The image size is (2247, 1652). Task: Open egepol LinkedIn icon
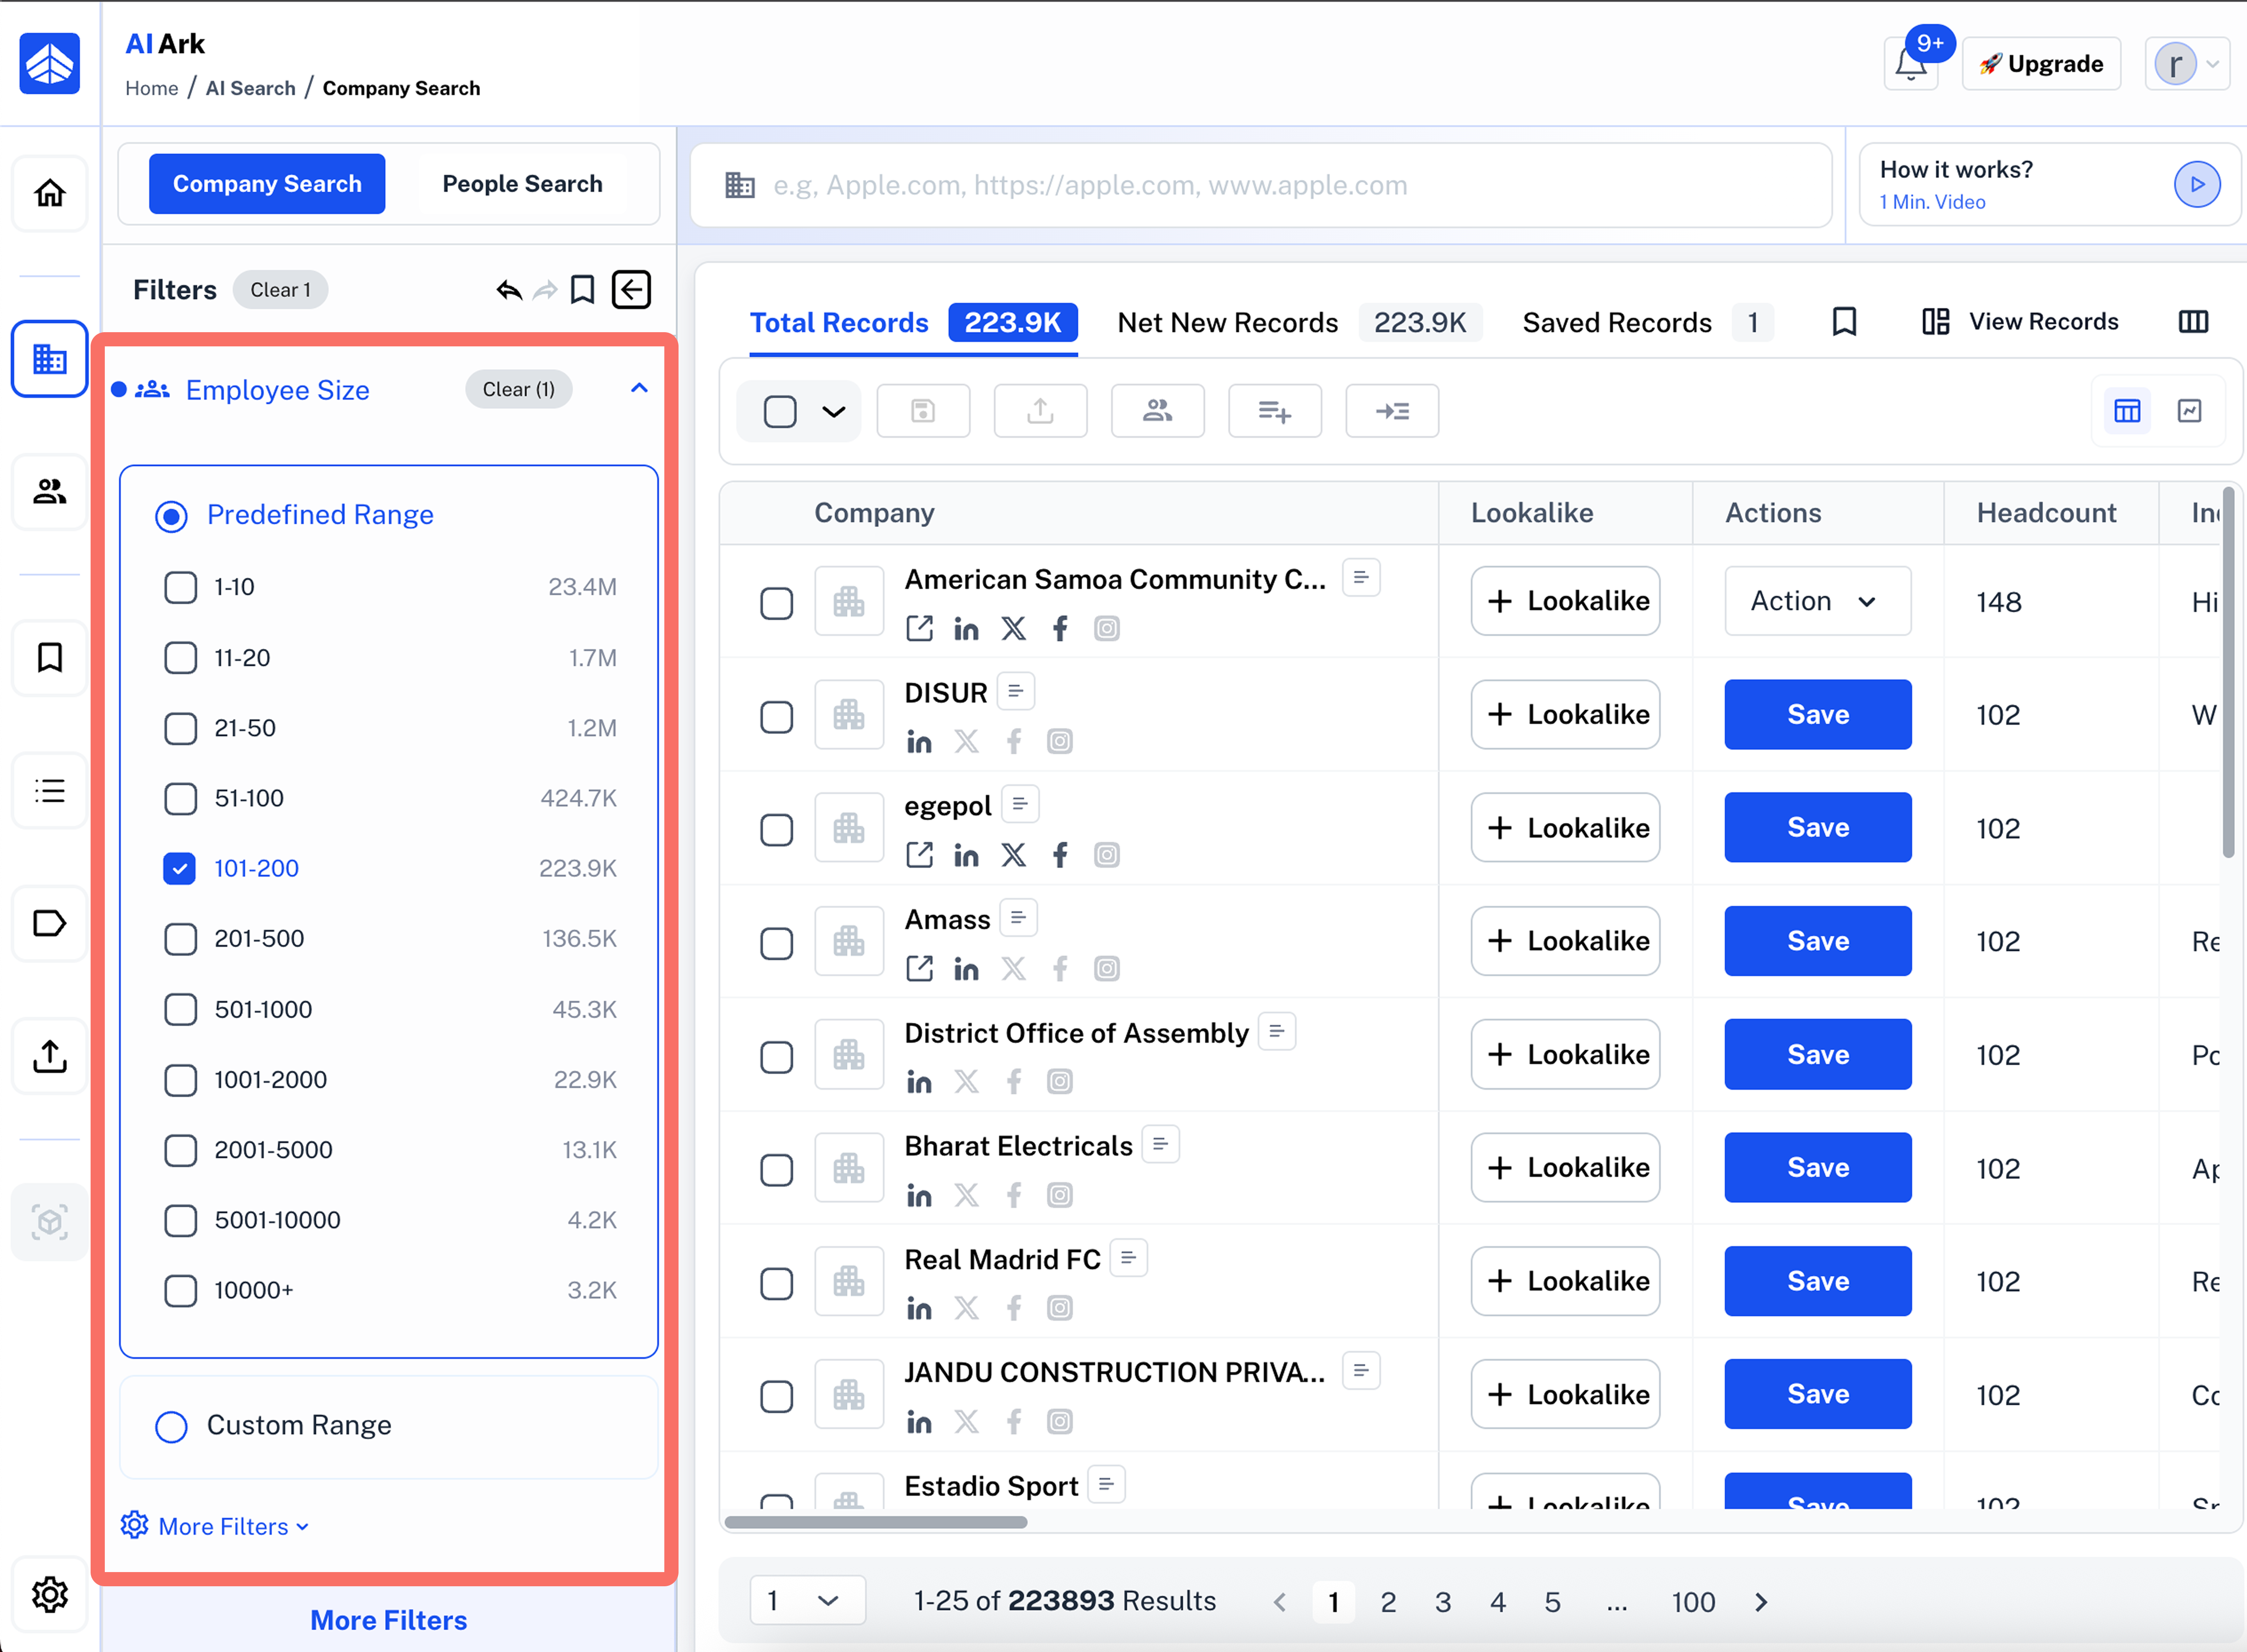click(x=966, y=855)
